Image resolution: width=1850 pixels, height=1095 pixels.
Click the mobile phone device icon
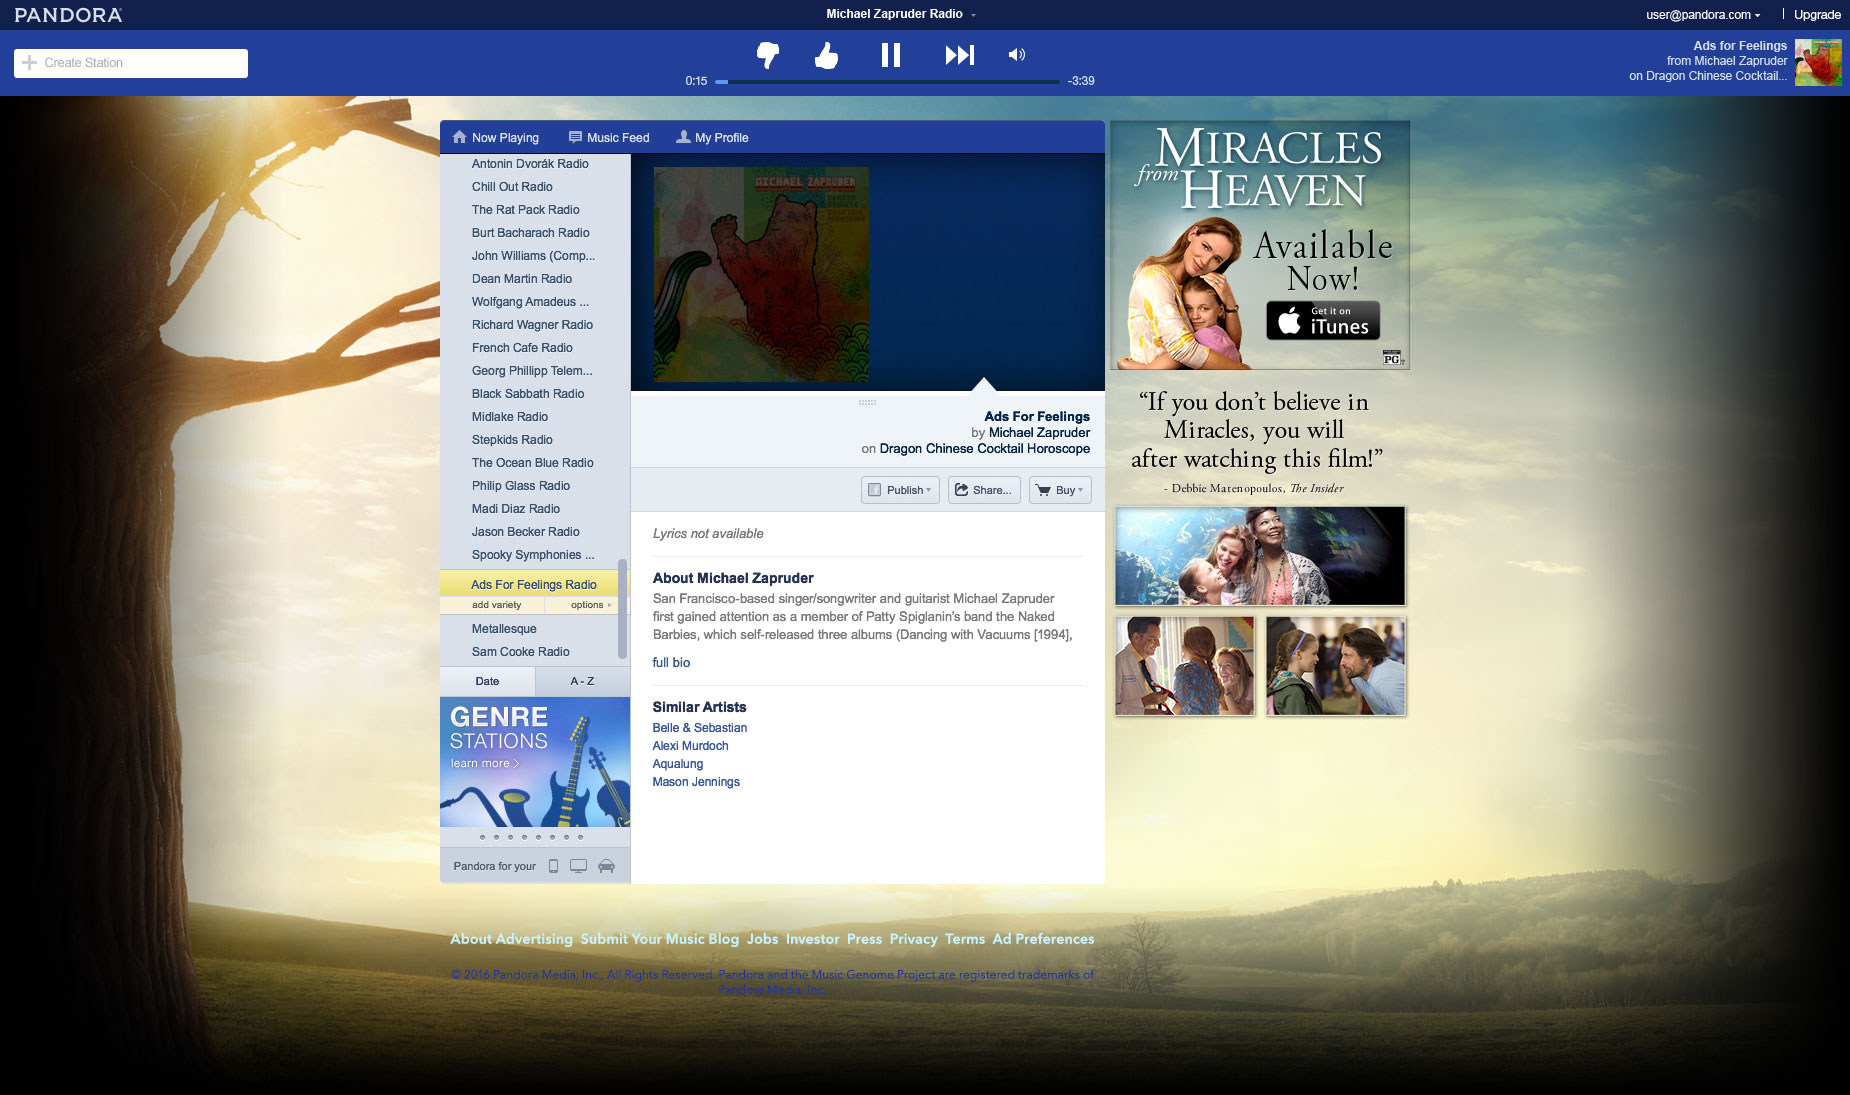(553, 866)
